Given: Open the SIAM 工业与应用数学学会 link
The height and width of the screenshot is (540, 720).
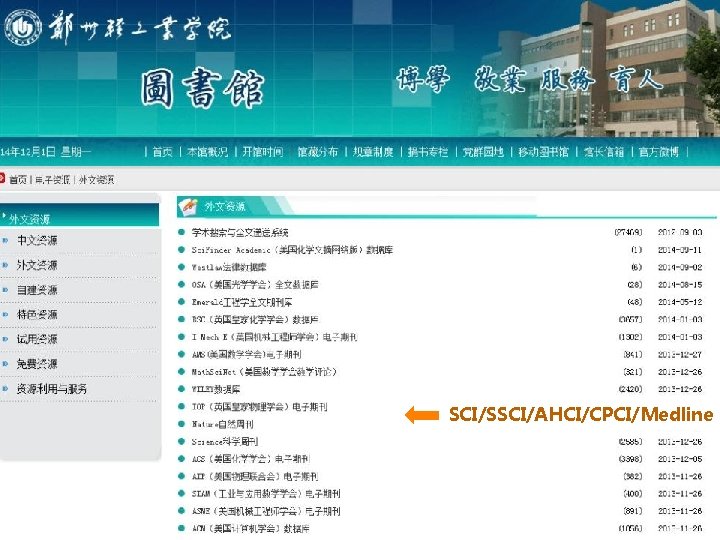Looking at the screenshot, I should pos(266,494).
